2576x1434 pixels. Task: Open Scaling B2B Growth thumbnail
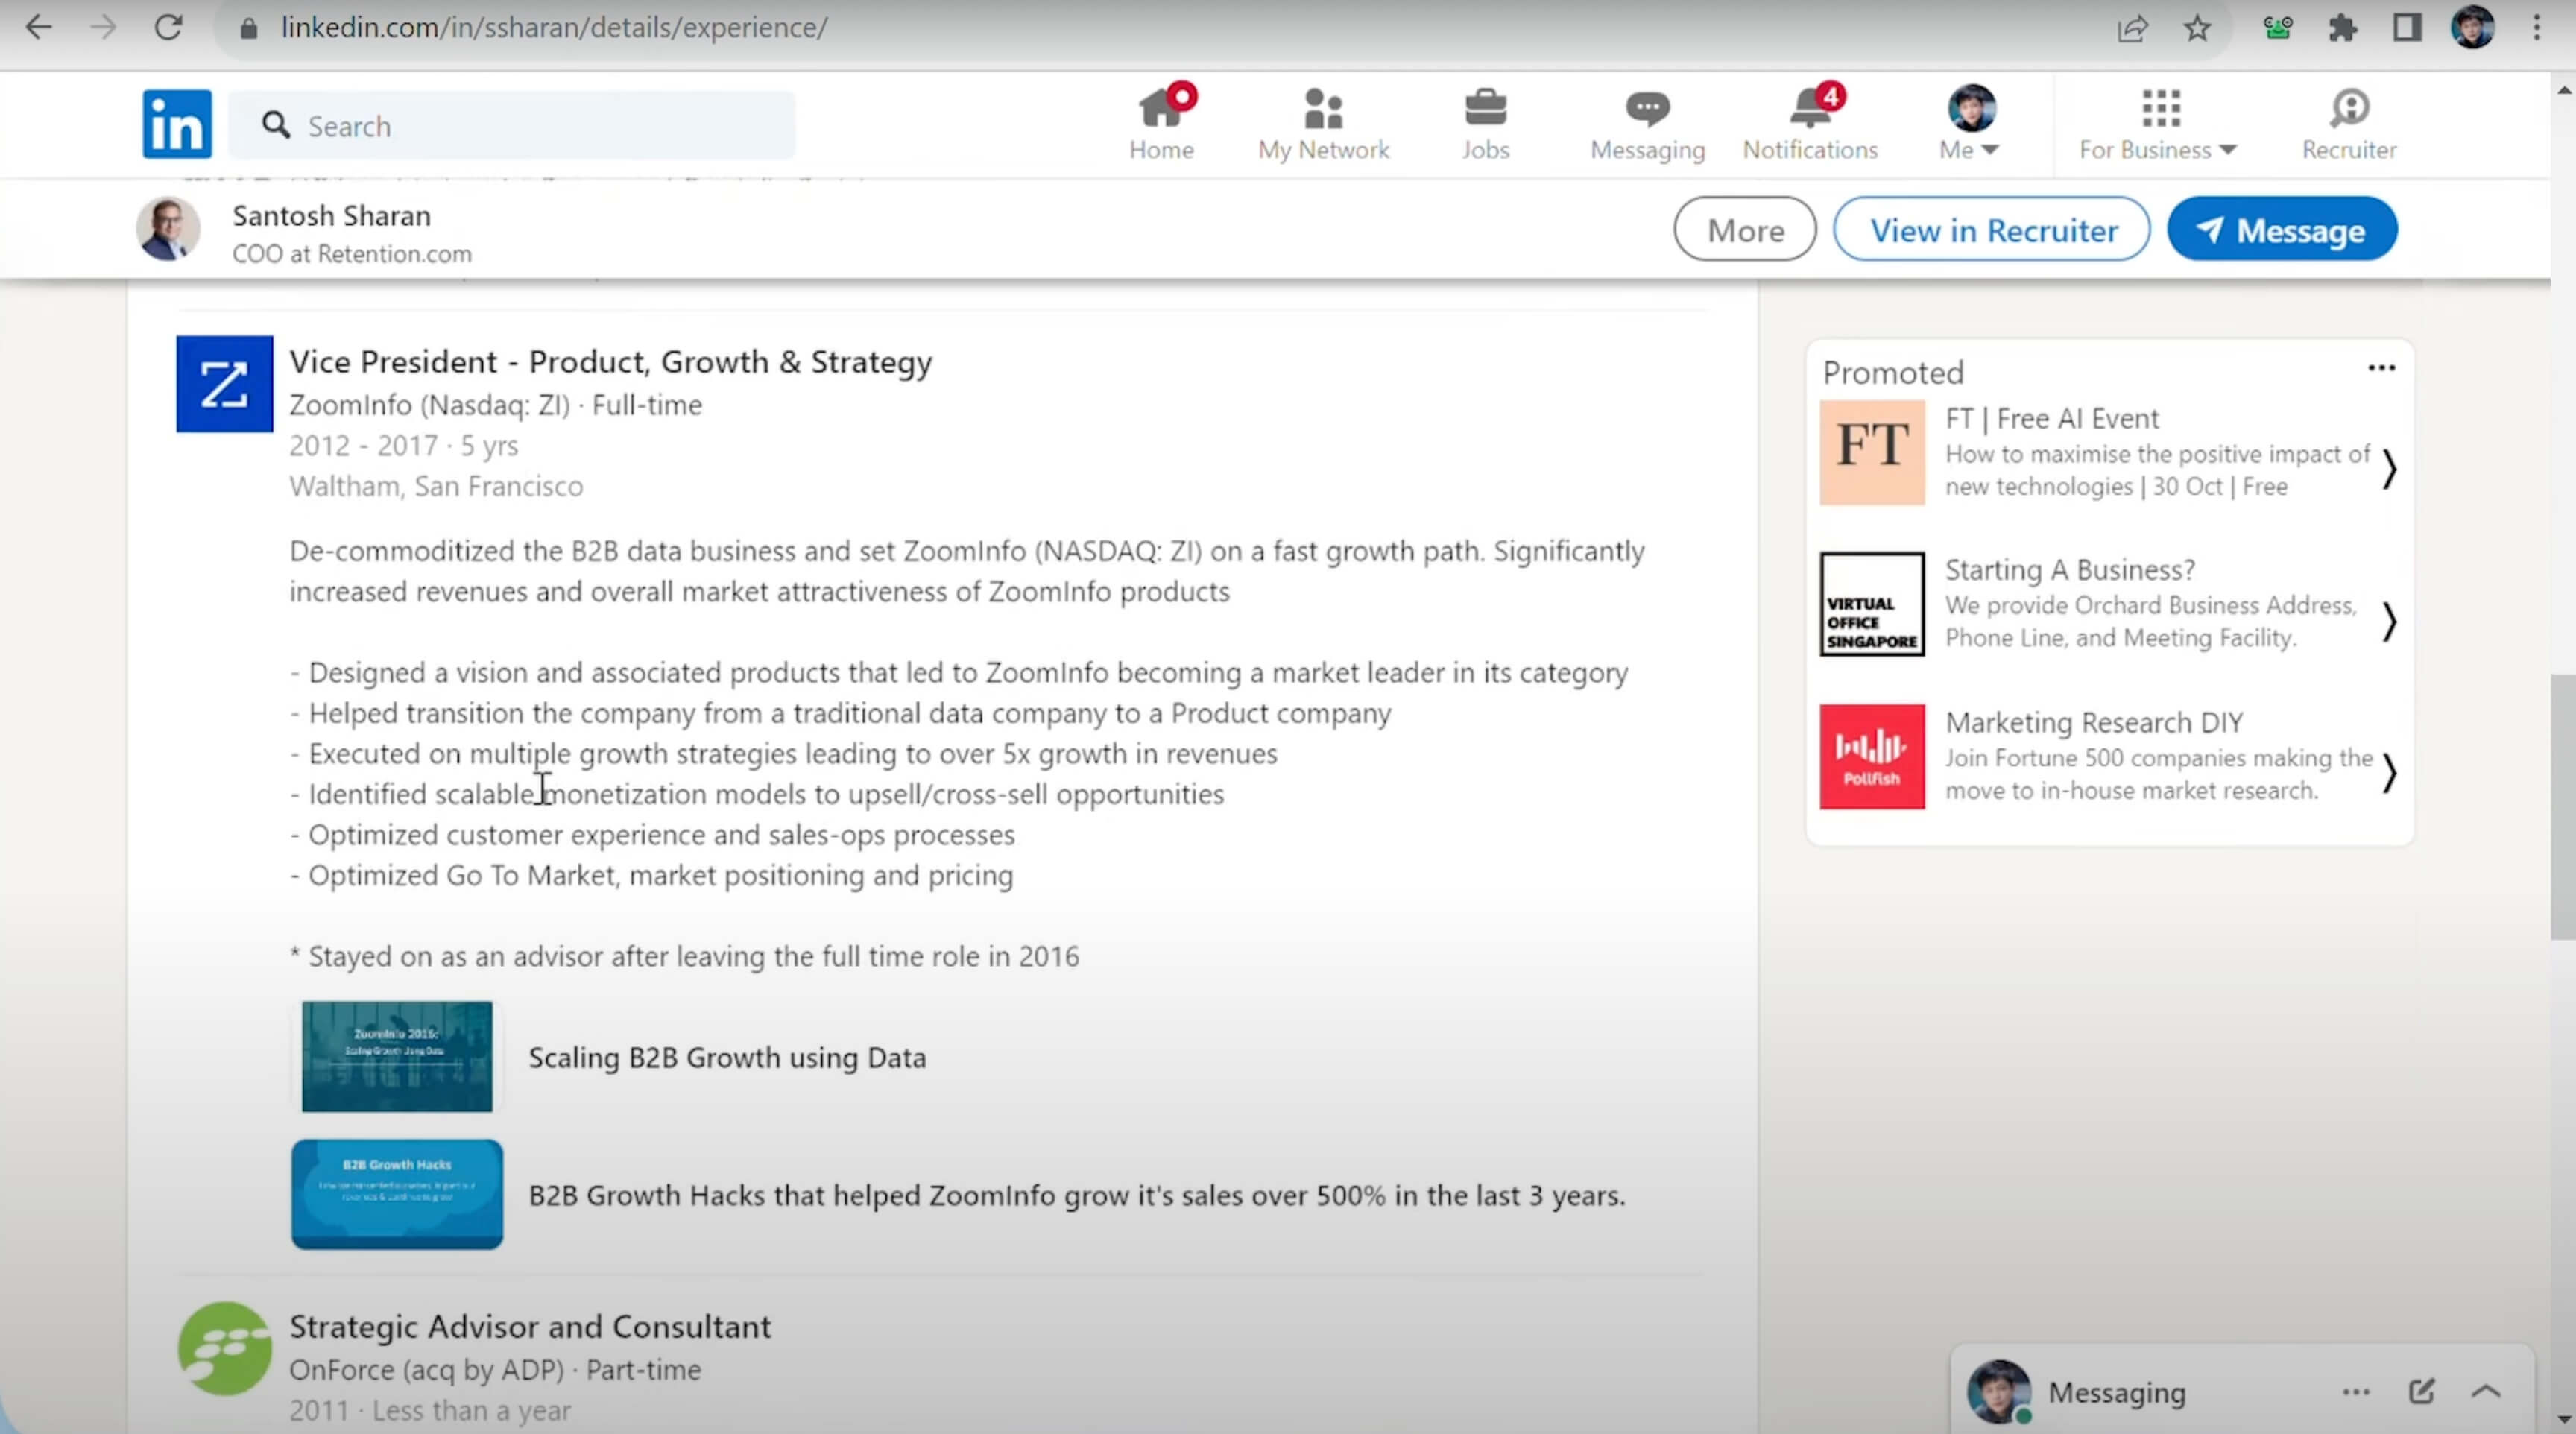pos(397,1056)
